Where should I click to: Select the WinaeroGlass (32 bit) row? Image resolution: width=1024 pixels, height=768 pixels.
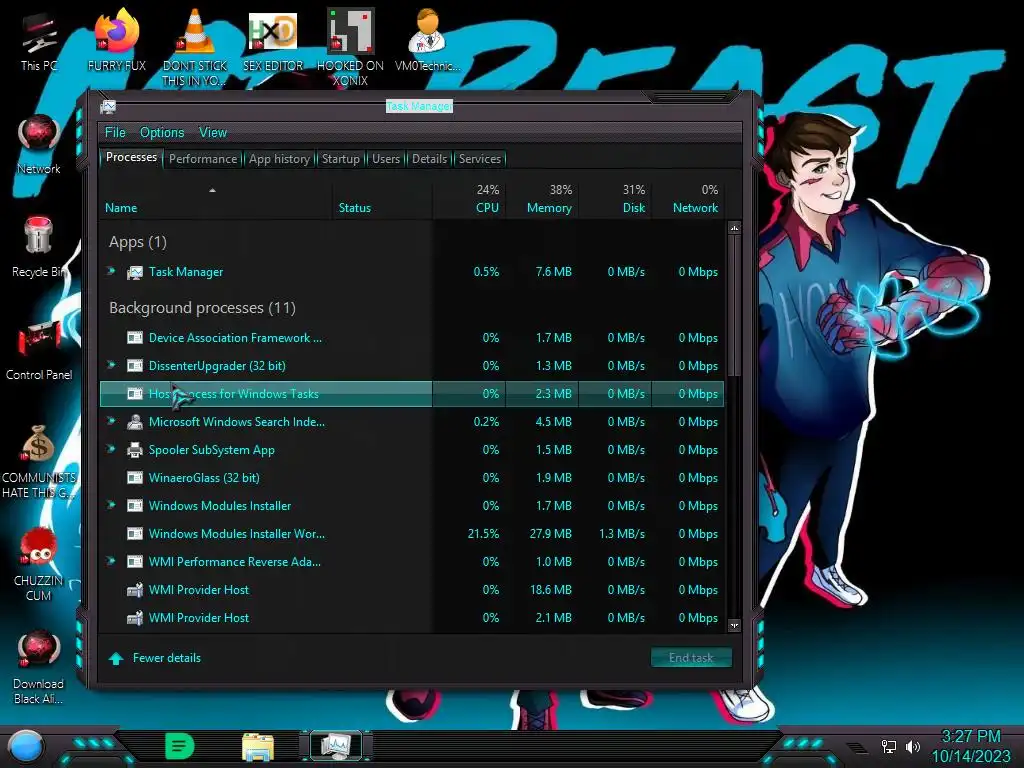(x=411, y=477)
